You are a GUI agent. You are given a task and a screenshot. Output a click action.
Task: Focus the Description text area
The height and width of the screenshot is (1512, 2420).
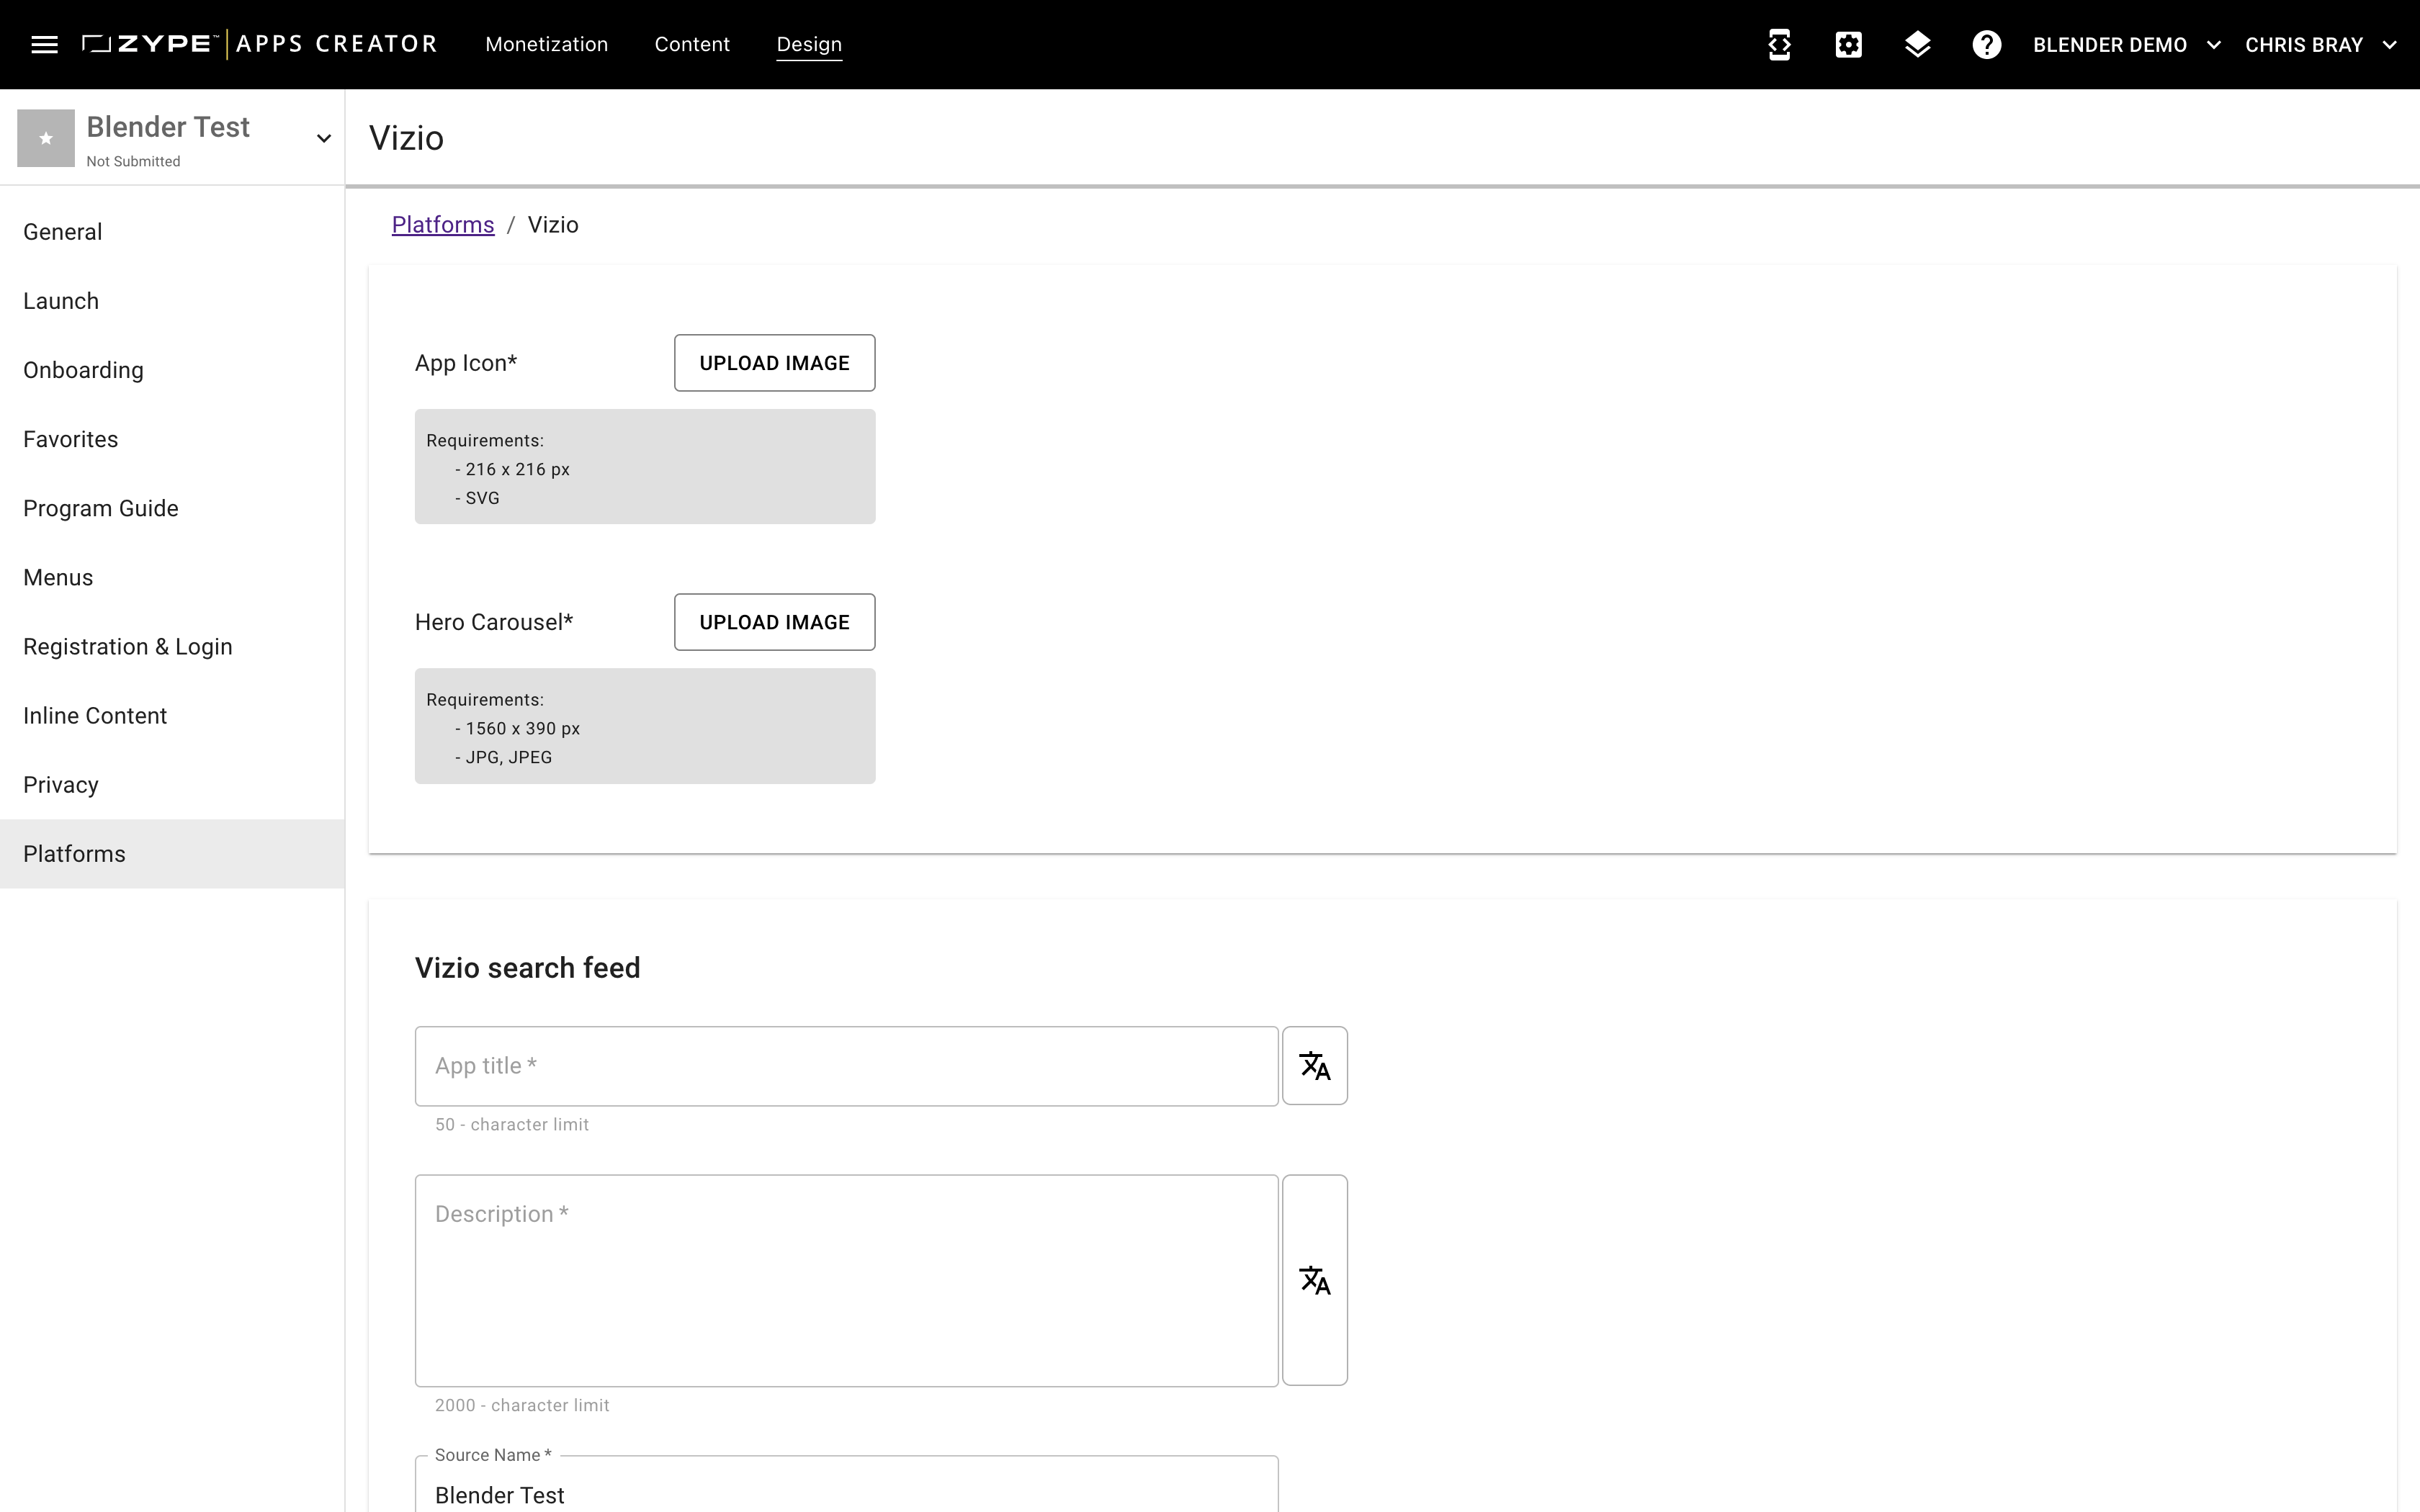pyautogui.click(x=846, y=1280)
